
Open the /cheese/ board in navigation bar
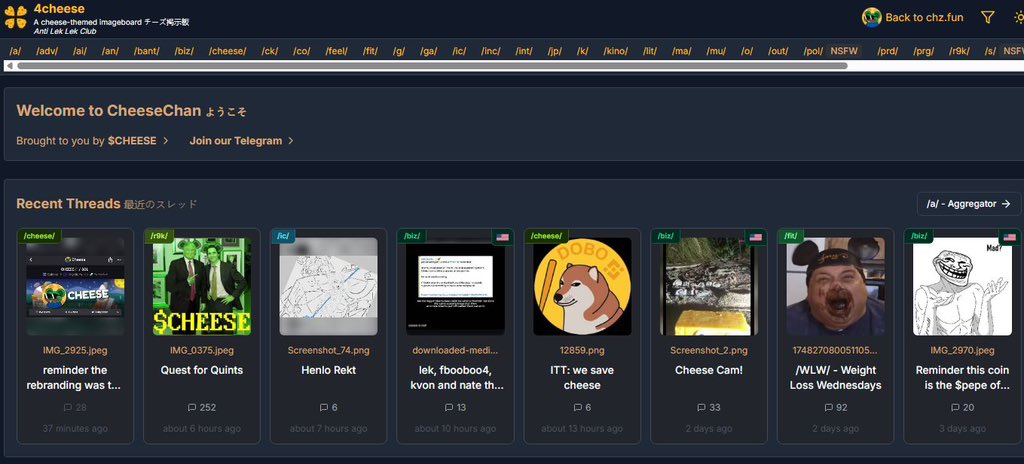[227, 51]
